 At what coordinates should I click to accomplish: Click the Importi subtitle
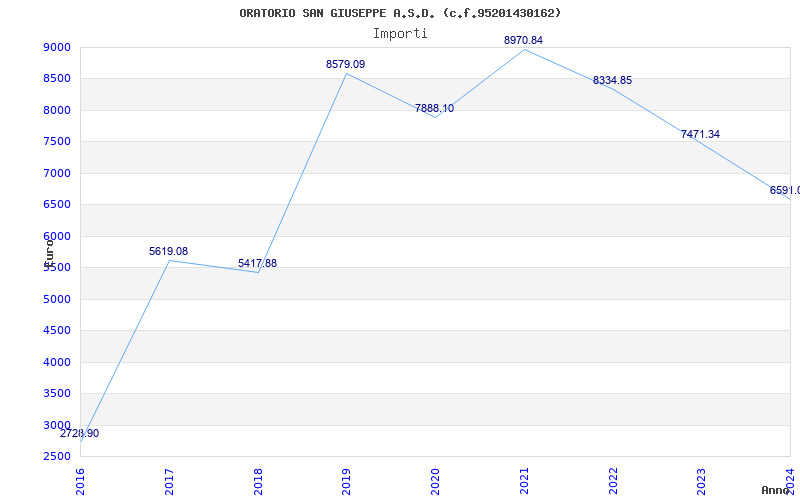[400, 34]
